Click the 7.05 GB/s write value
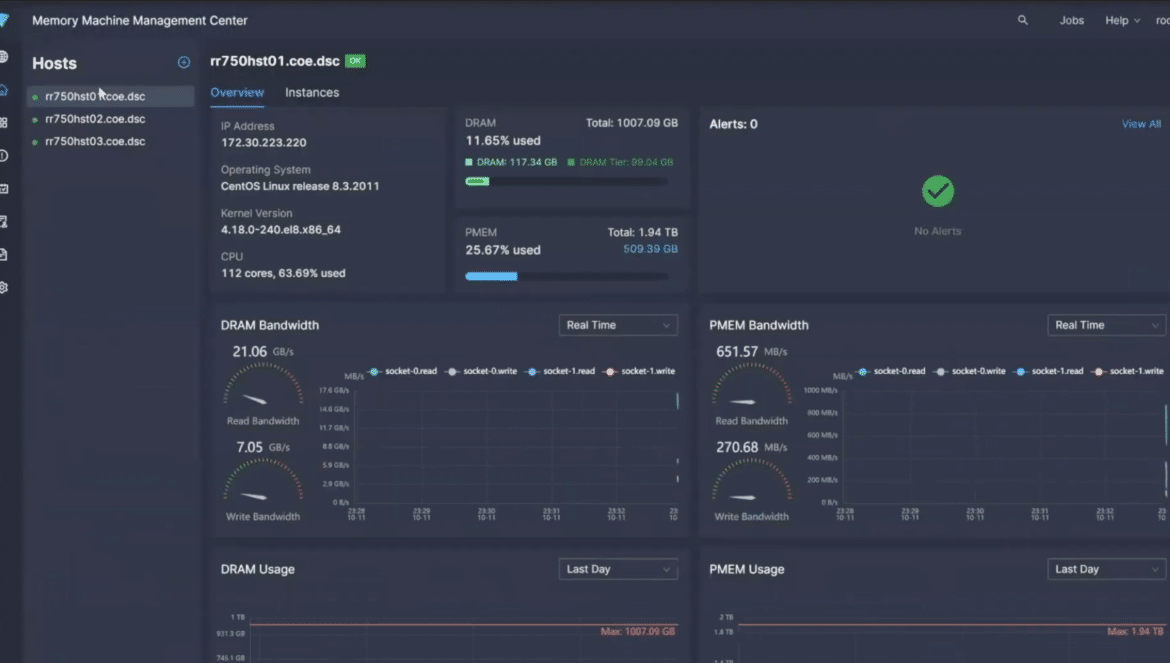 coord(263,447)
